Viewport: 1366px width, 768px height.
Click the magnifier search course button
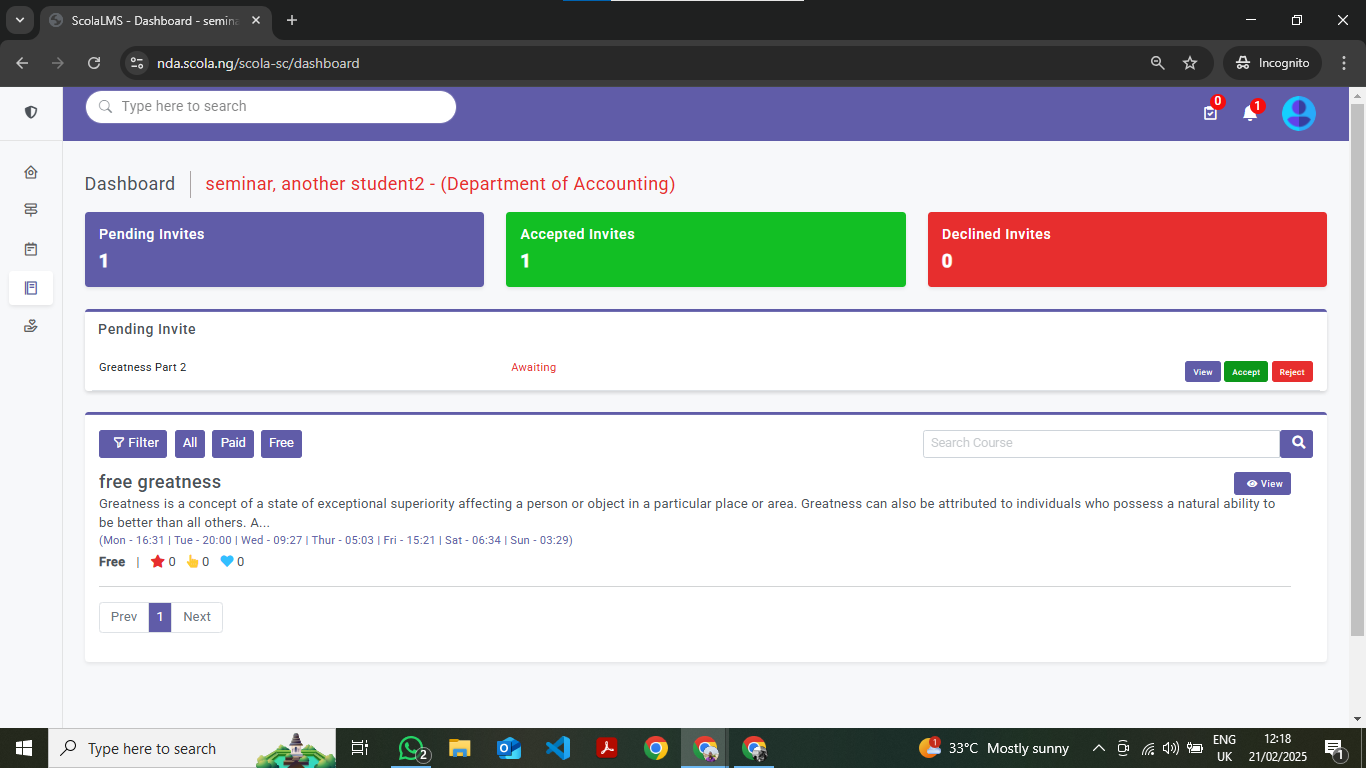[1297, 443]
